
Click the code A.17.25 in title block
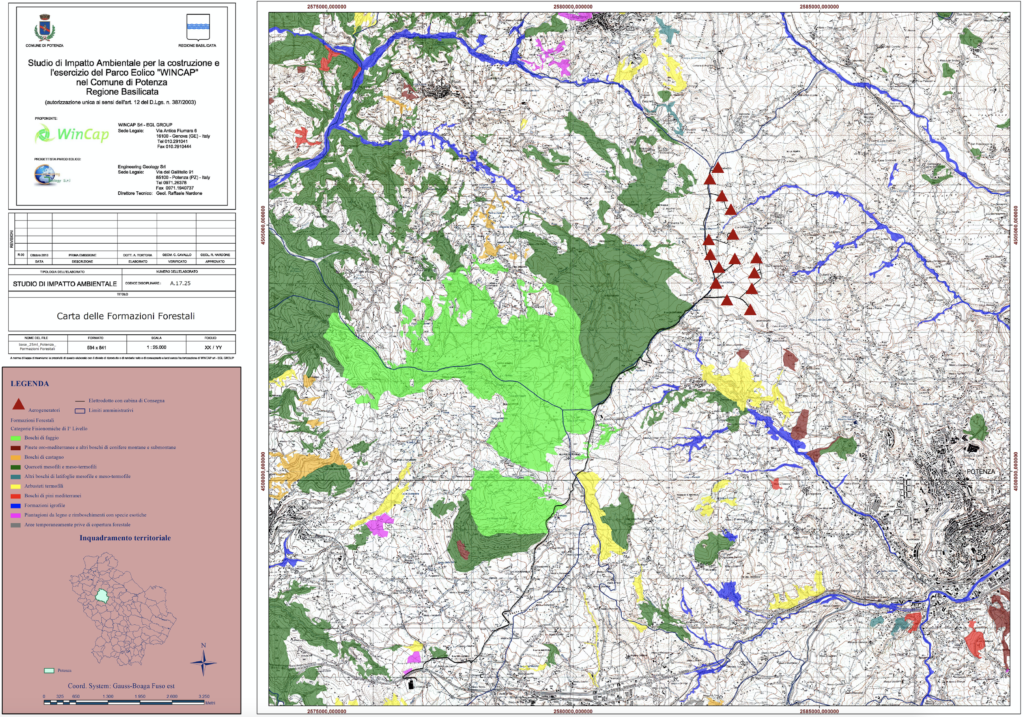coord(182,284)
